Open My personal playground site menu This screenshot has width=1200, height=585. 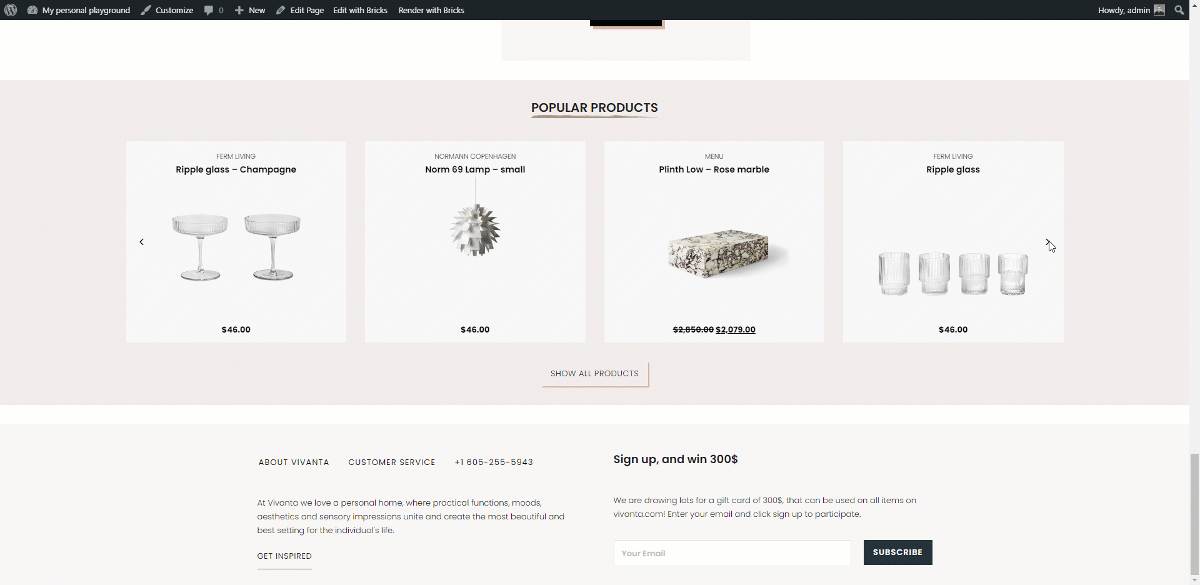(79, 10)
